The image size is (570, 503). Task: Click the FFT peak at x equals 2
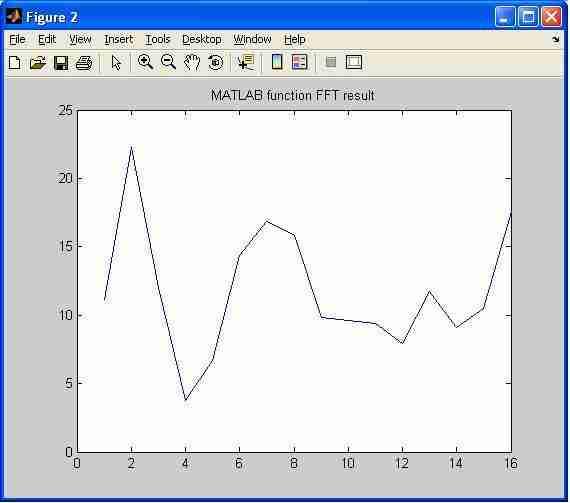point(131,147)
